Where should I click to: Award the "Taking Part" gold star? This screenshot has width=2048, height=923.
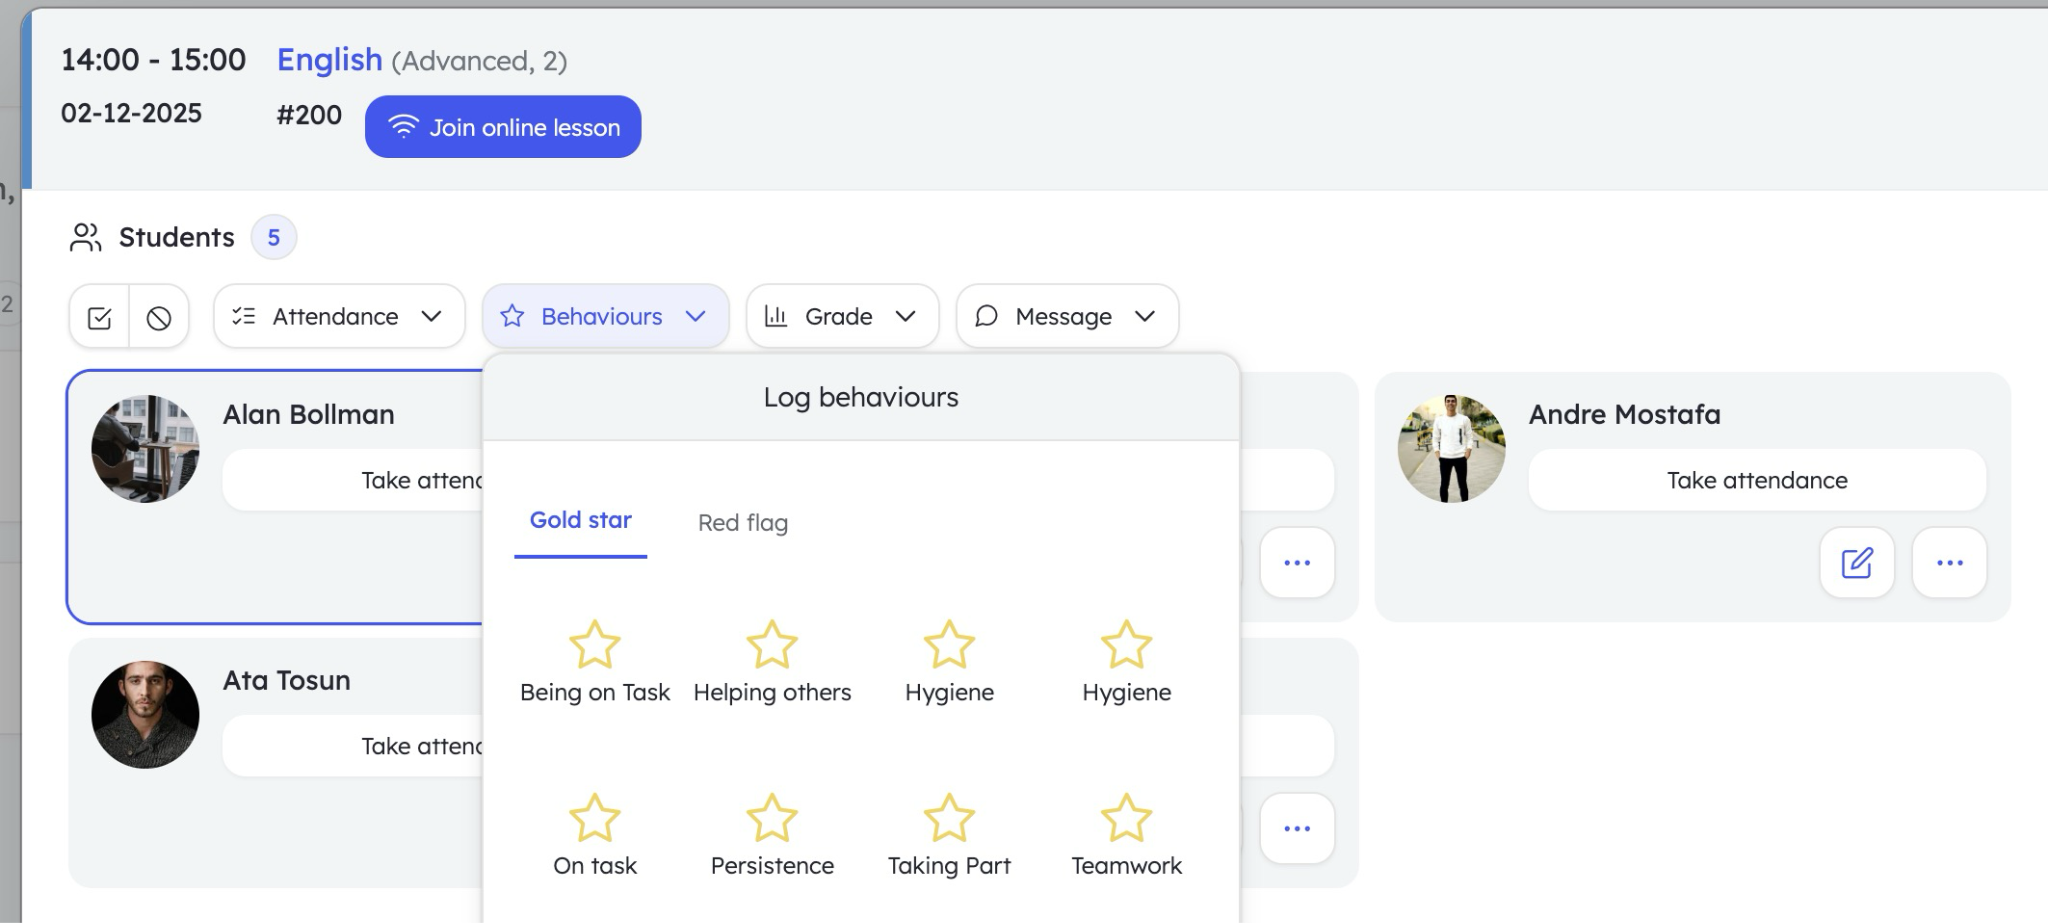tap(949, 820)
